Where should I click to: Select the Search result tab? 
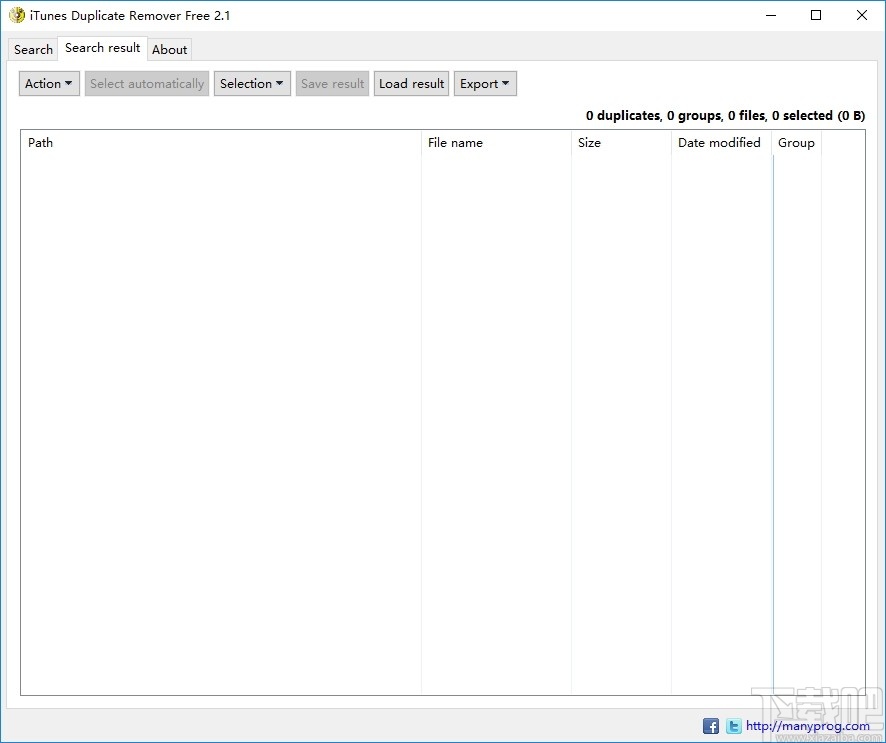(x=102, y=47)
